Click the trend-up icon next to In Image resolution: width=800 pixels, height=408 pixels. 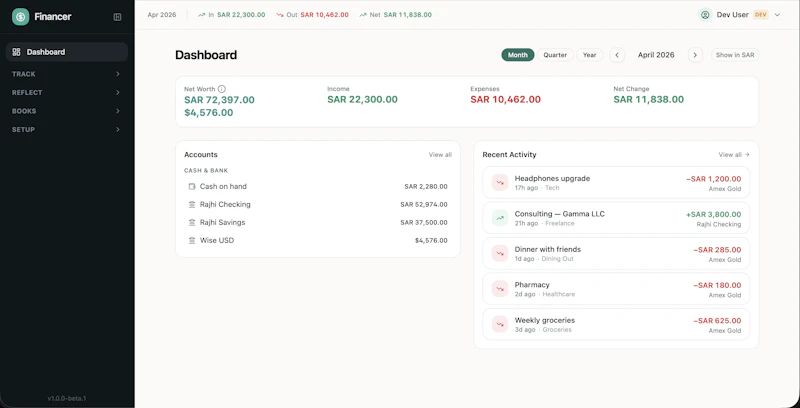point(202,15)
